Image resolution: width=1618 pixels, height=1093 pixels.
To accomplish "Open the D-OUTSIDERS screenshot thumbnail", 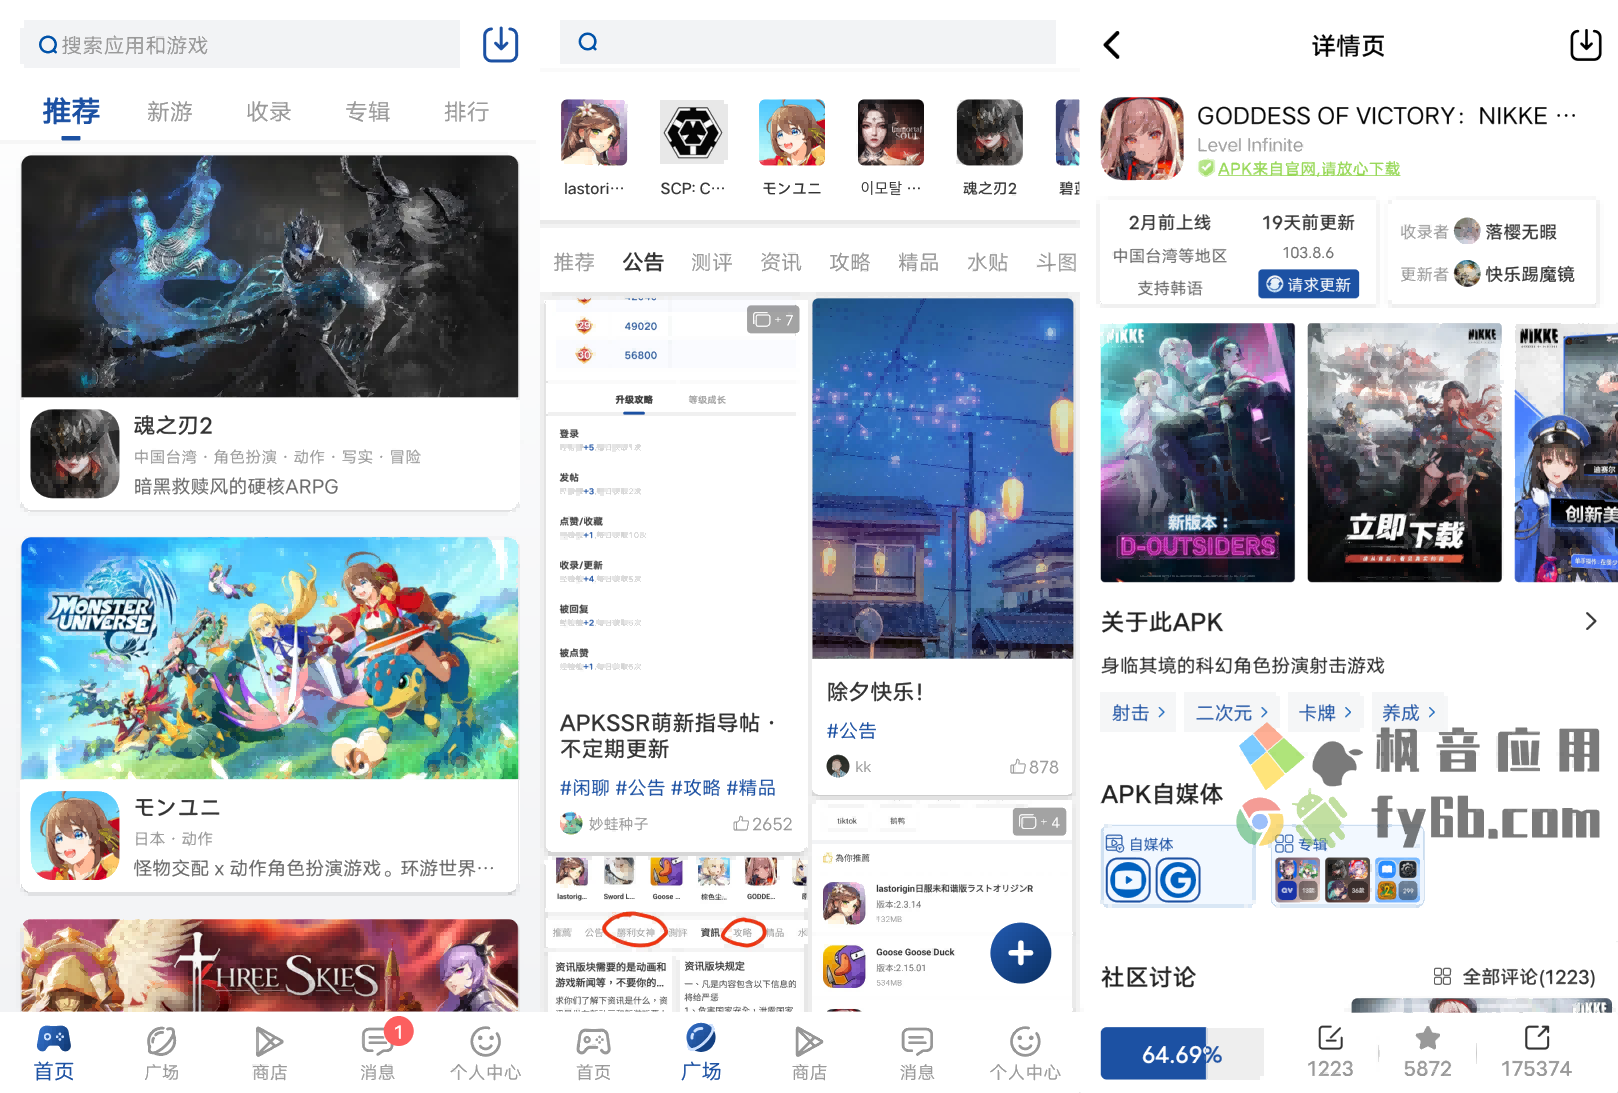I will tap(1197, 452).
